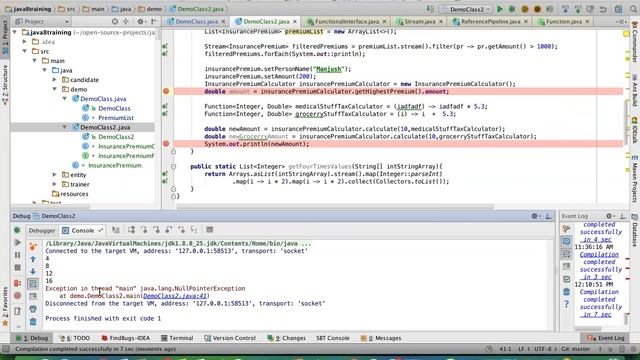The width and height of the screenshot is (640, 360).
Task: Resume program in Debug panel
Action: coord(17,243)
